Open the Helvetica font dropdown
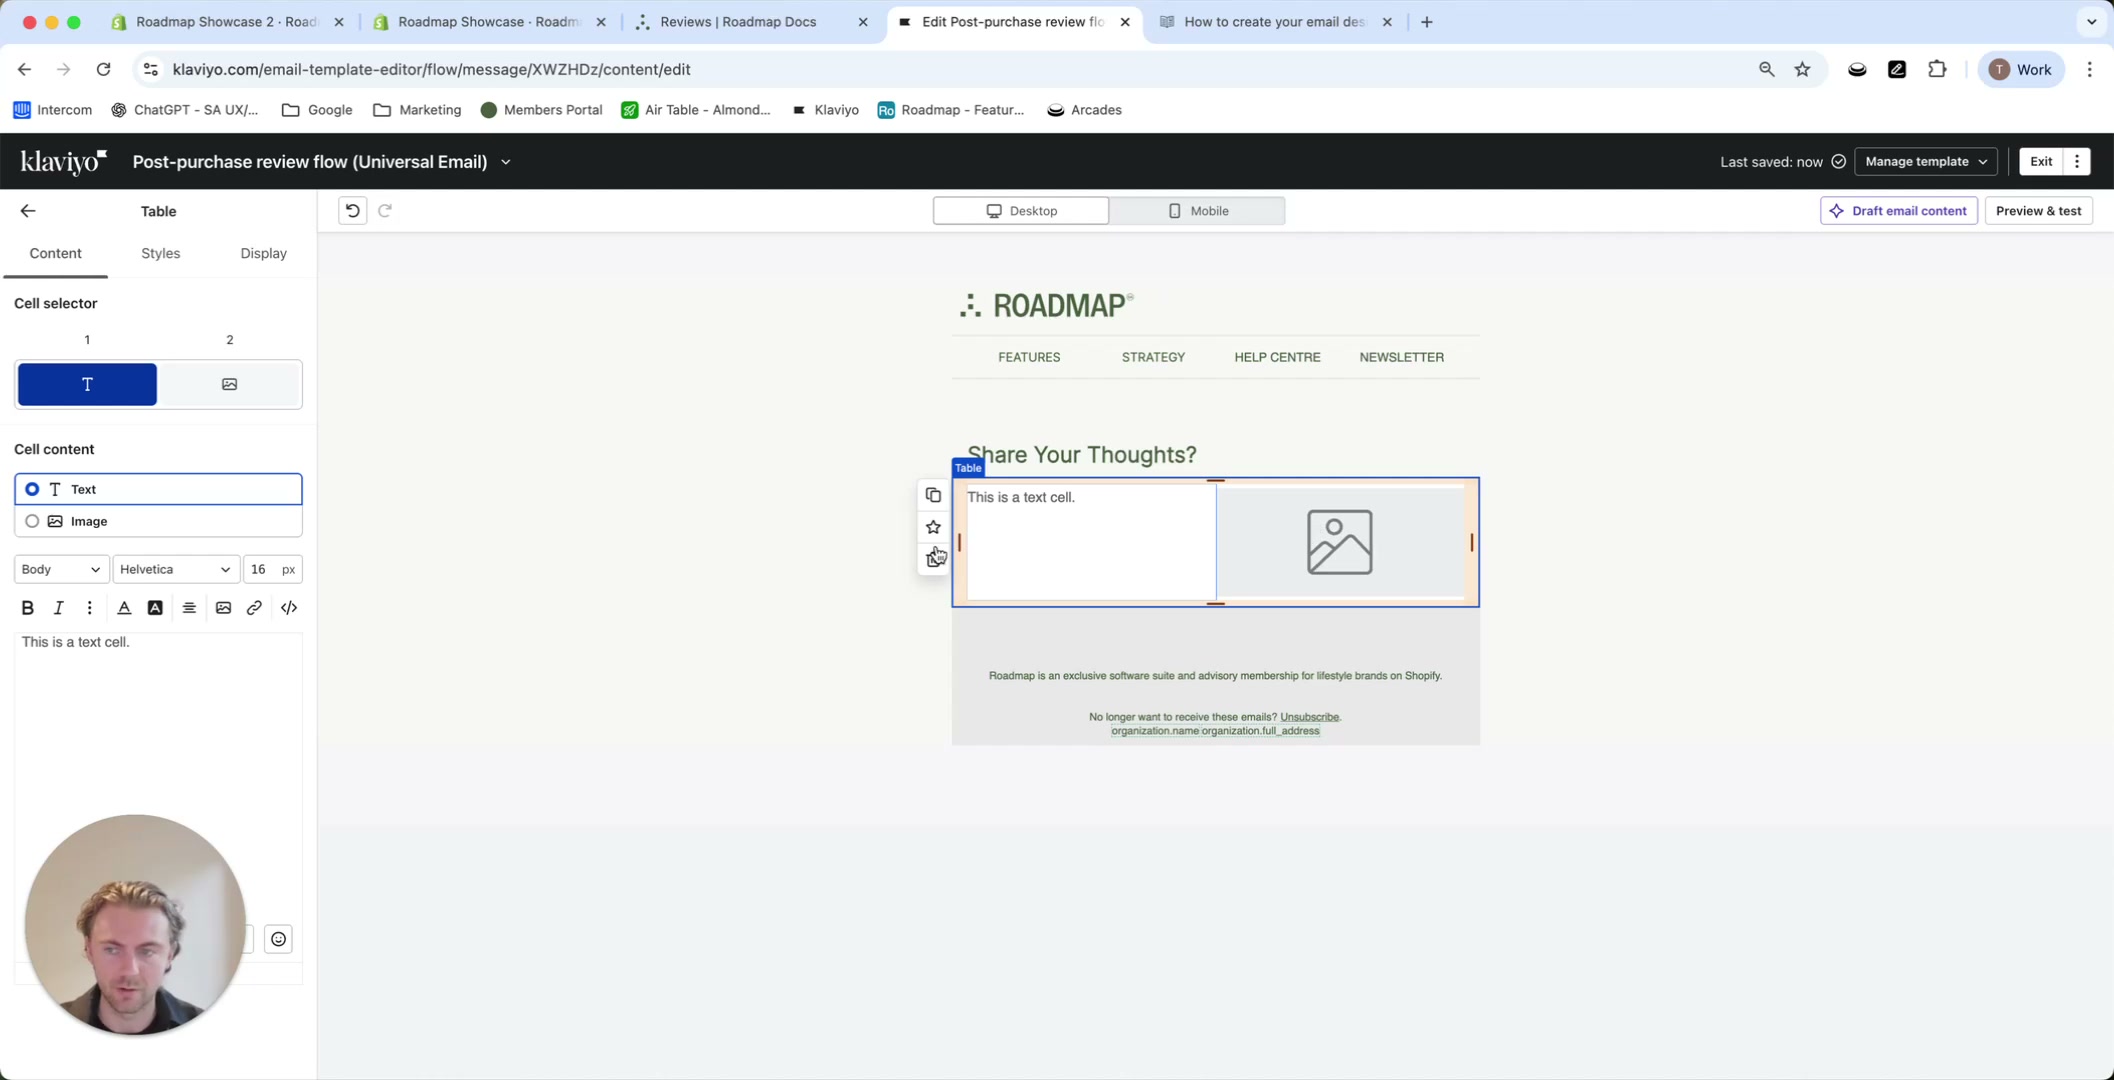This screenshot has width=2114, height=1080. click(x=175, y=568)
